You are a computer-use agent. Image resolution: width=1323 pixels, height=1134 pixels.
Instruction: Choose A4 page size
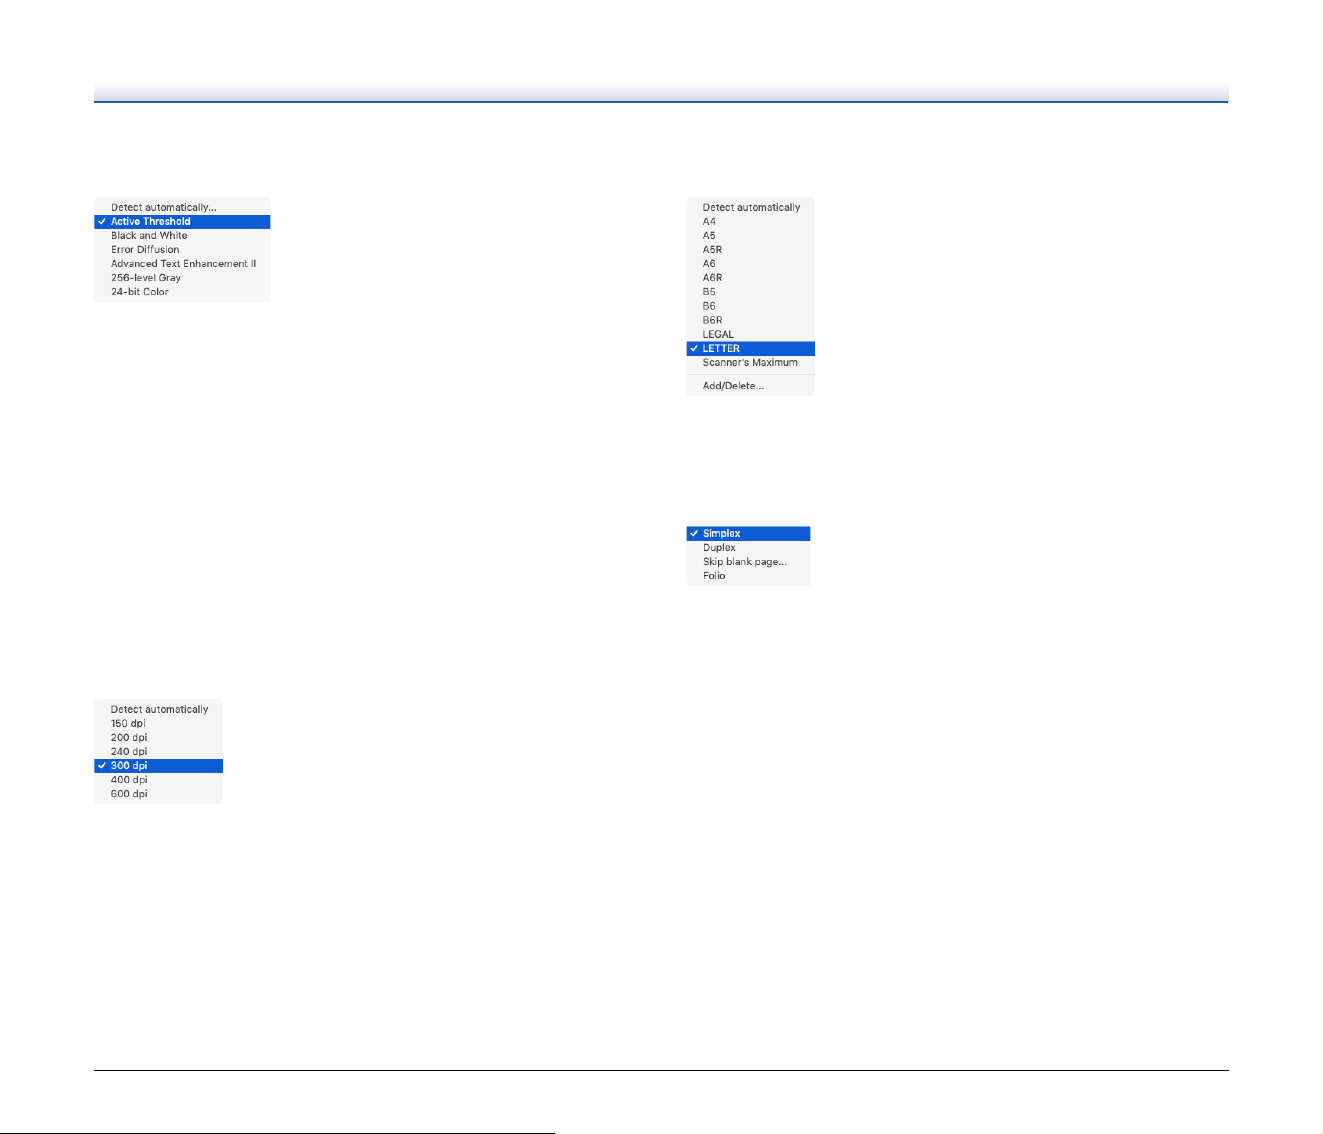coord(751,222)
